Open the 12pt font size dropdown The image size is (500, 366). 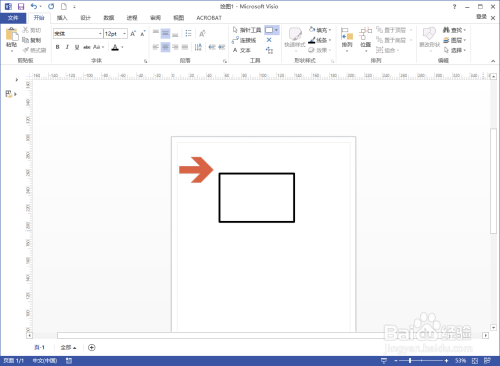124,34
